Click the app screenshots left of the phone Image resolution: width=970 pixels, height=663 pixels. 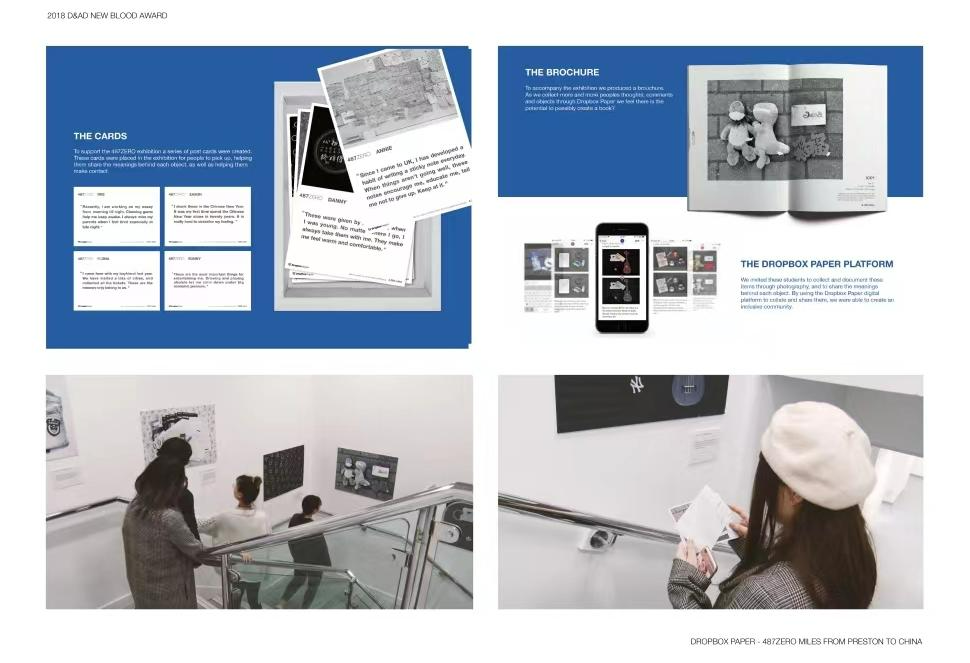coord(557,276)
